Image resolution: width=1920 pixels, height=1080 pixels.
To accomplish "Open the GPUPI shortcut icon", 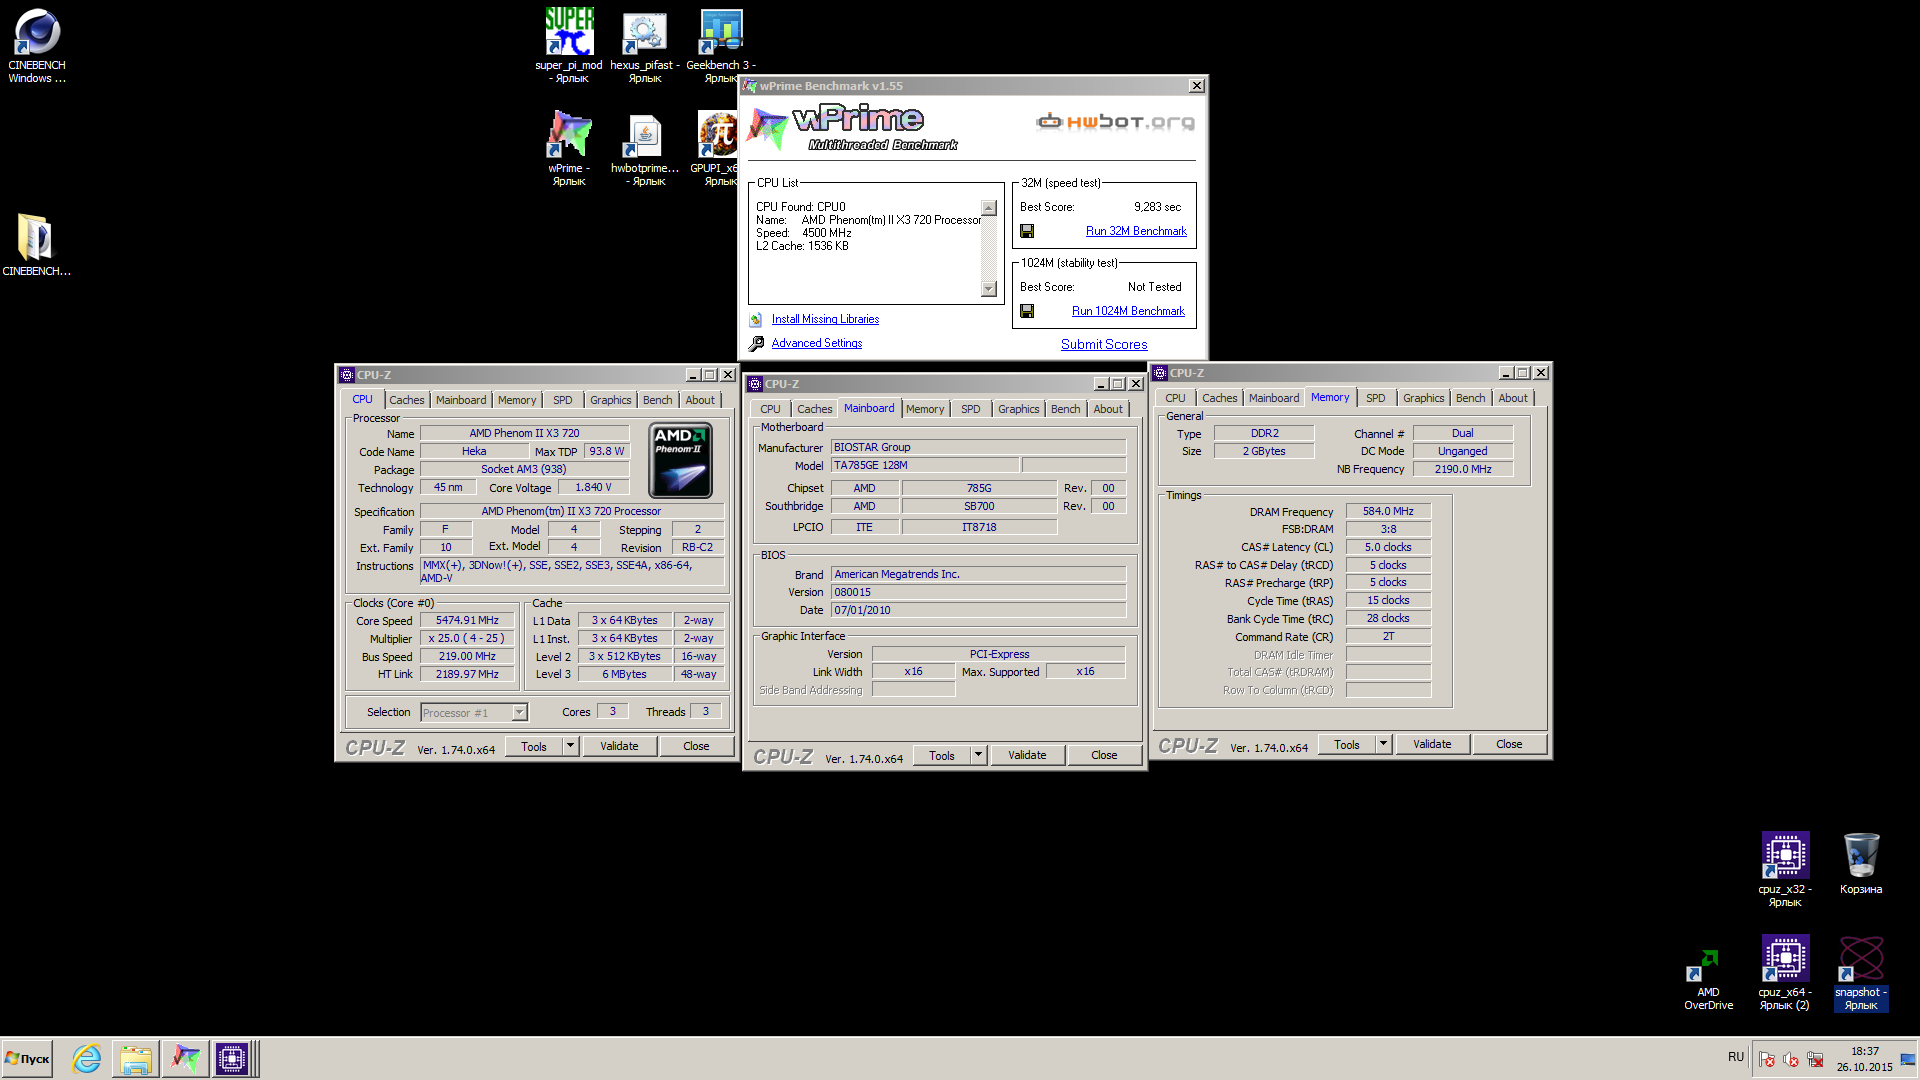I will coord(717,135).
